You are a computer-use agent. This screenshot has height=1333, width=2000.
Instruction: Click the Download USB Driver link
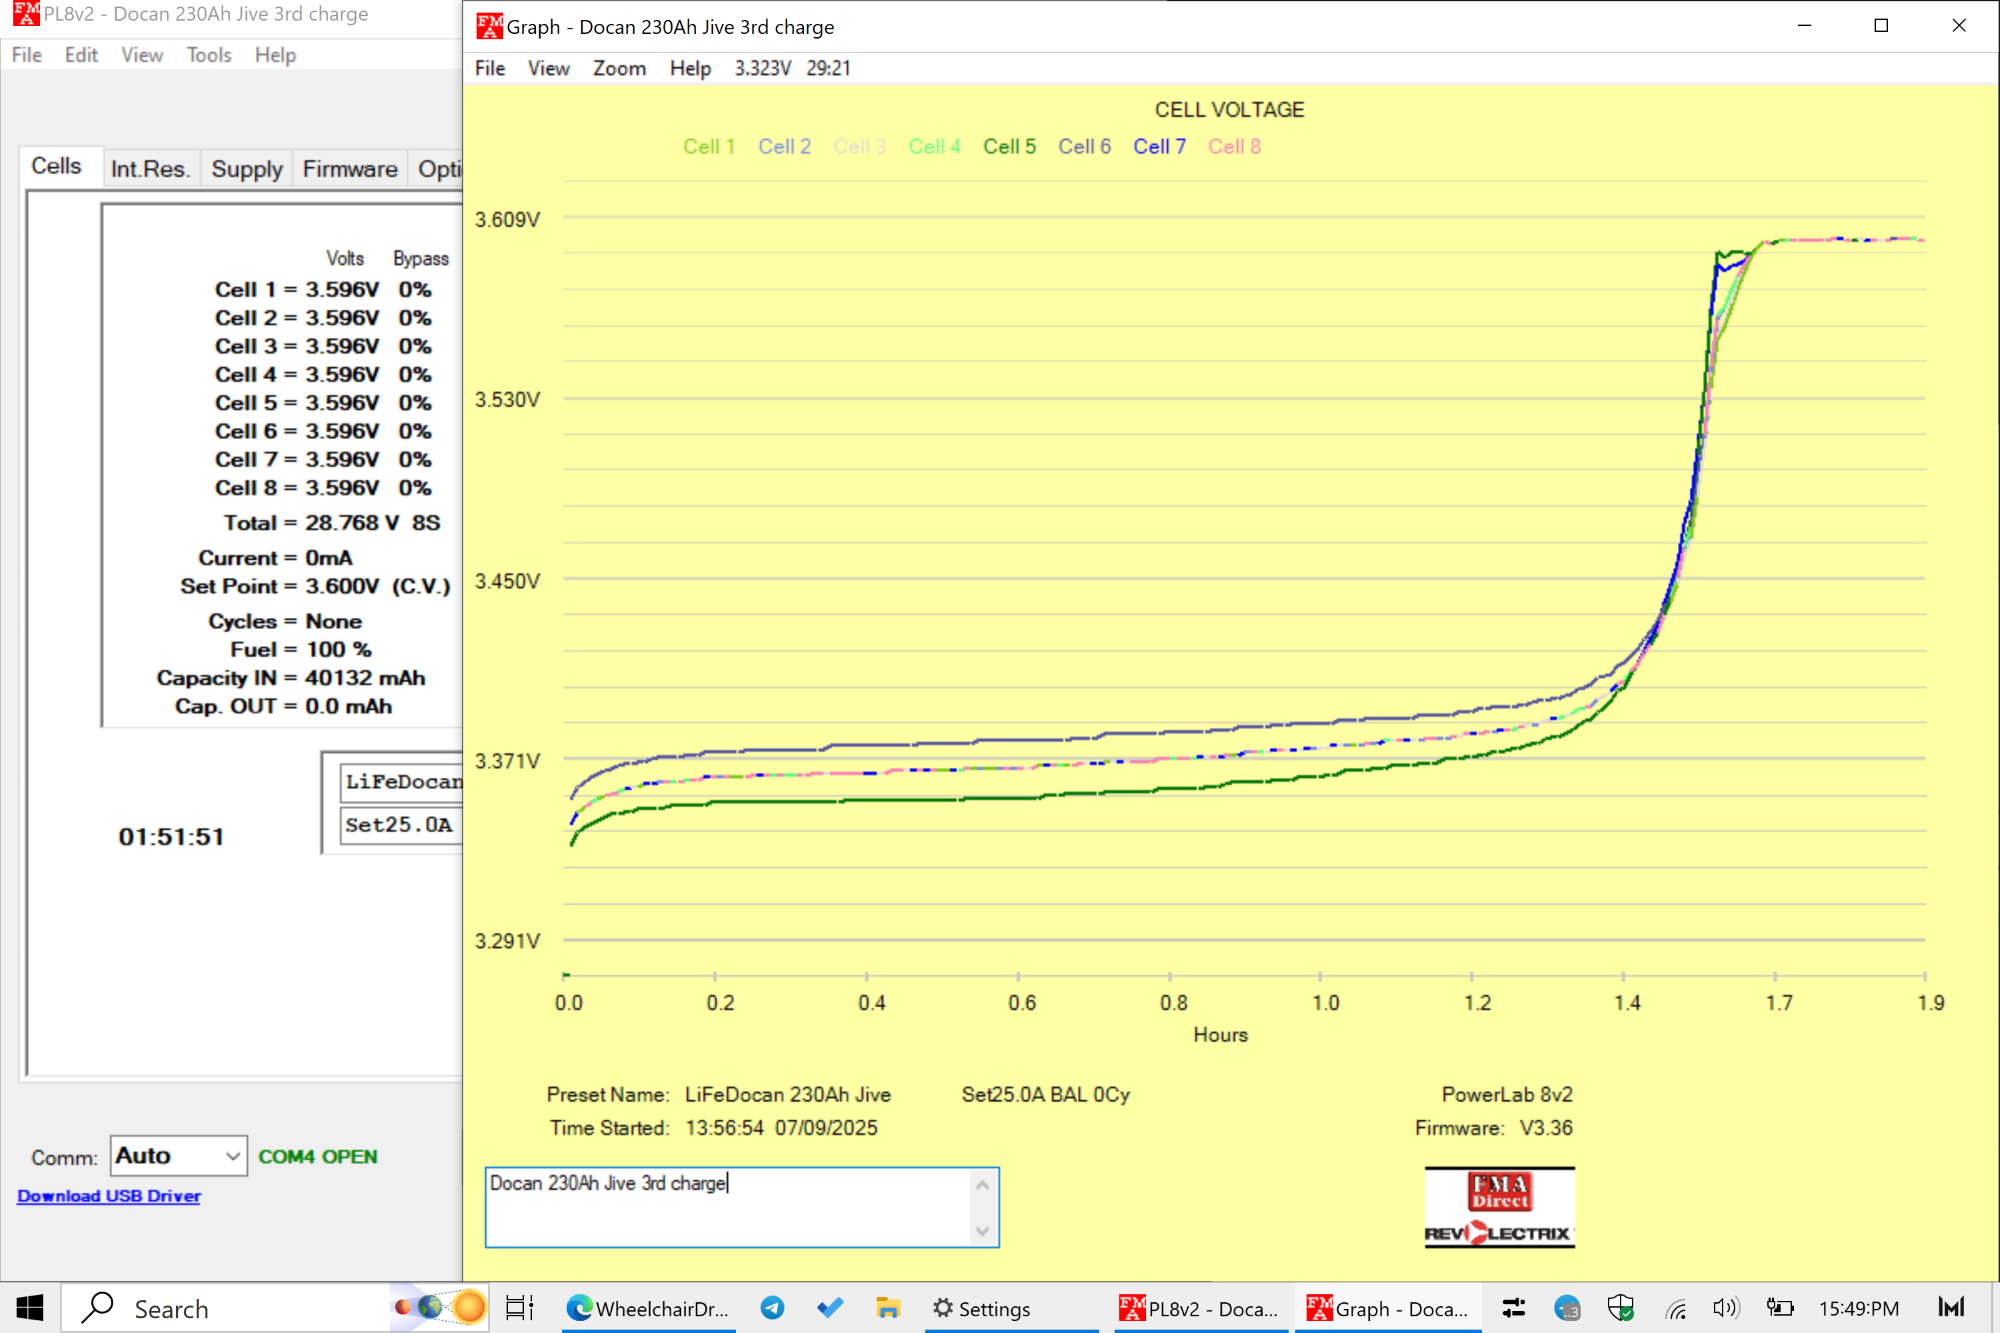(x=109, y=1196)
